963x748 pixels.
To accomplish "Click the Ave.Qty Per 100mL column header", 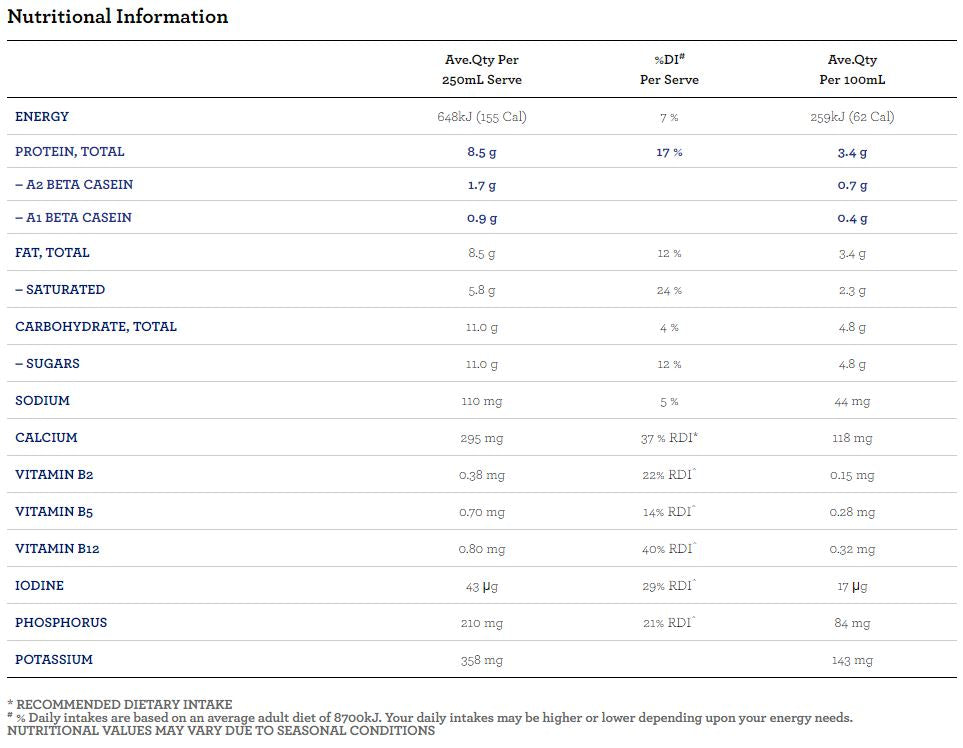I will tap(852, 70).
